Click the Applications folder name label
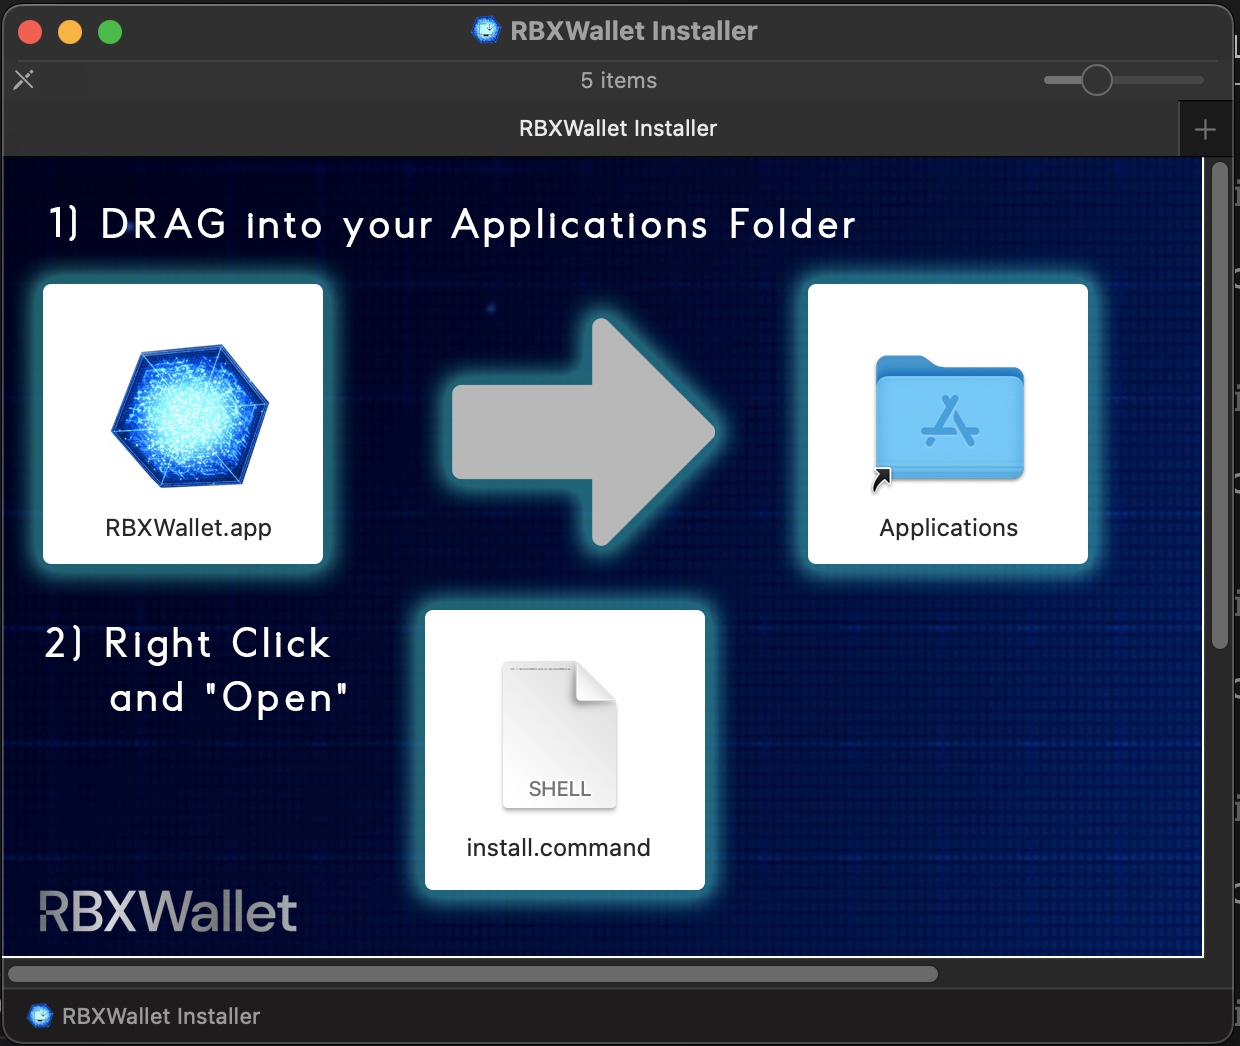Viewport: 1240px width, 1046px height. [x=949, y=528]
